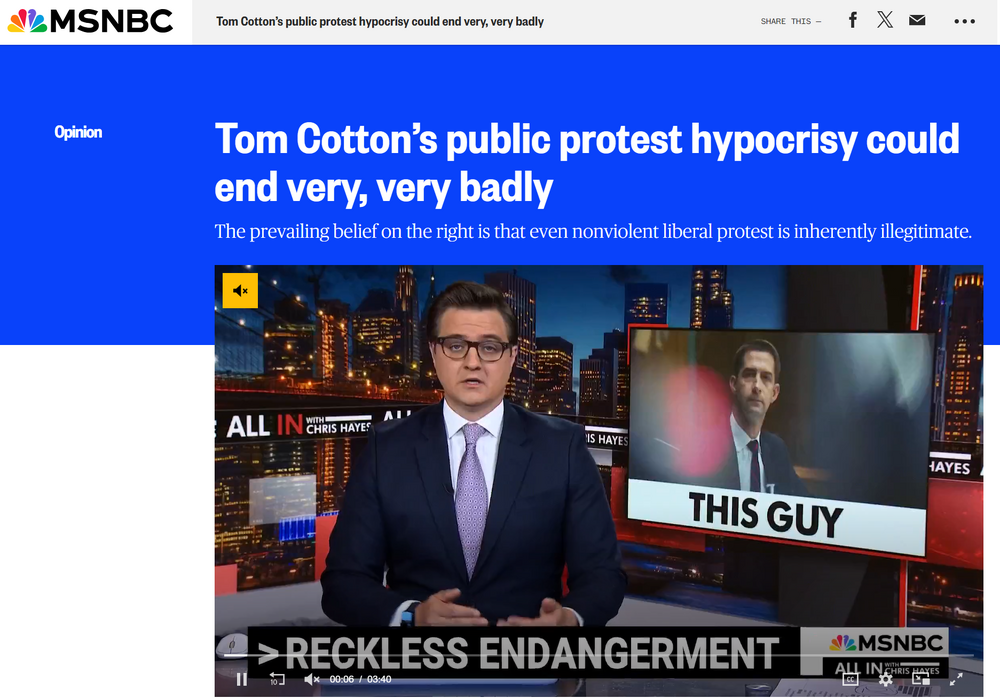Click the 'Share This' label in the header
The width and height of the screenshot is (1000, 698).
coord(790,21)
